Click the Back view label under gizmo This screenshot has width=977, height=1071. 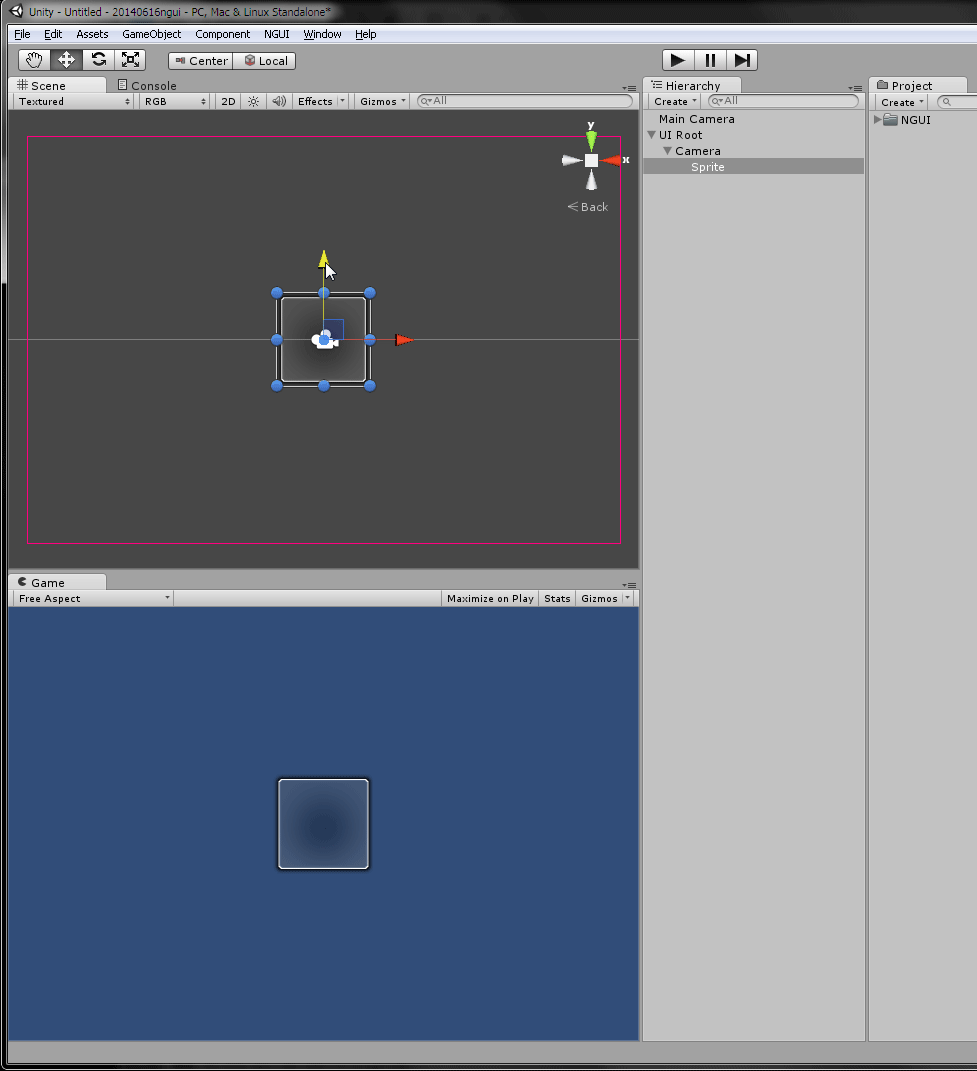click(x=588, y=207)
